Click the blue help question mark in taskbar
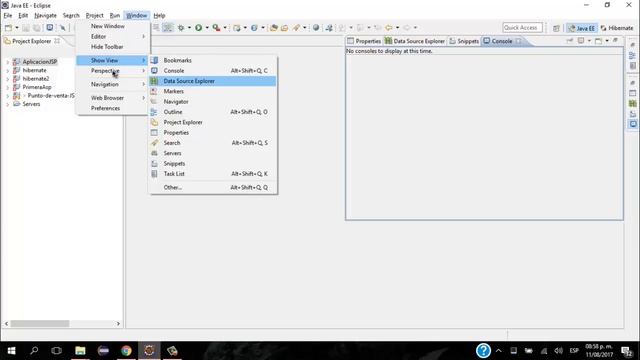Image resolution: width=640 pixels, height=360 pixels. coord(483,351)
